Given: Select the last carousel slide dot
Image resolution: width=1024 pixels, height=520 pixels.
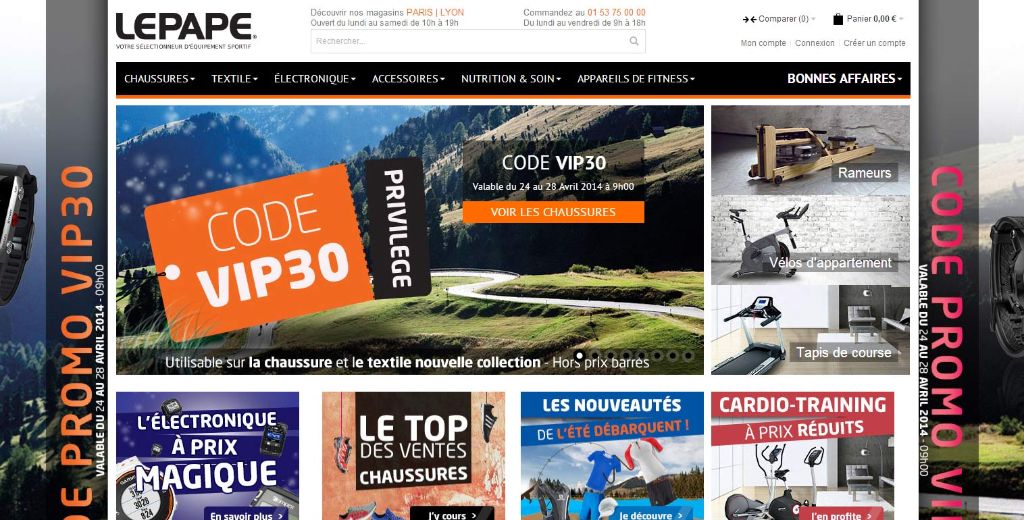Looking at the screenshot, I should [688, 355].
